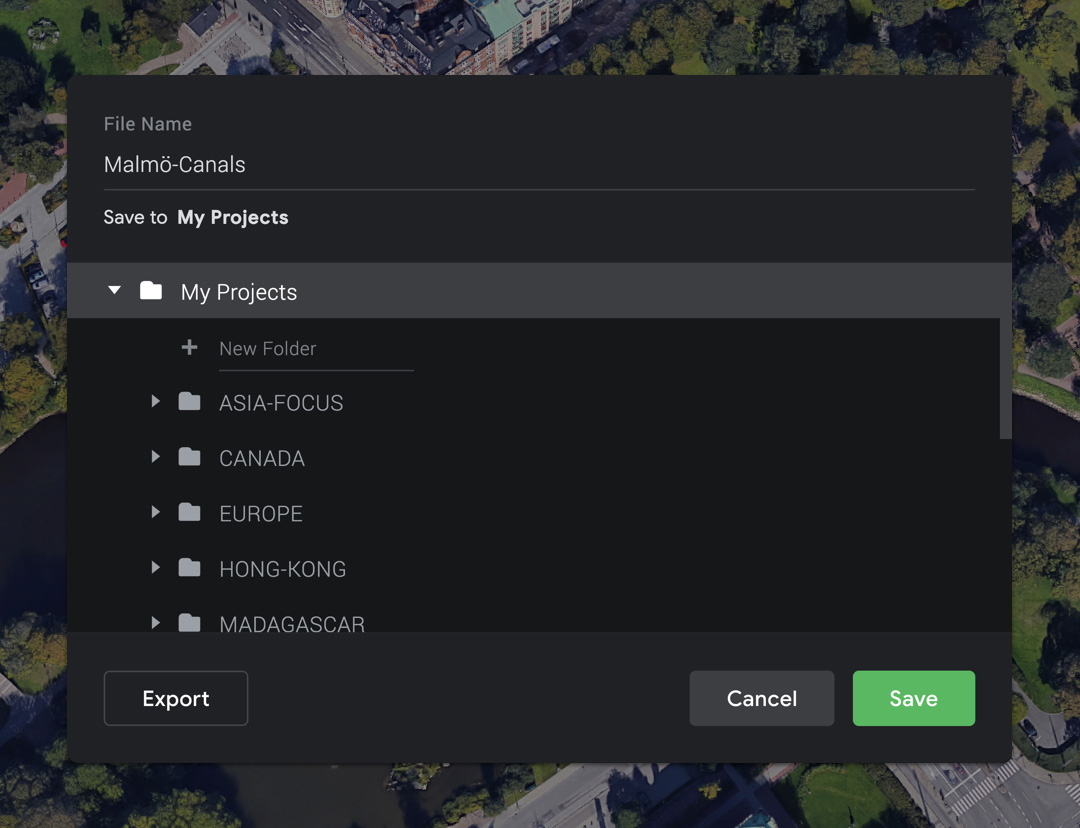Click the File Name text field
Screen dimensions: 1080x828
538,165
